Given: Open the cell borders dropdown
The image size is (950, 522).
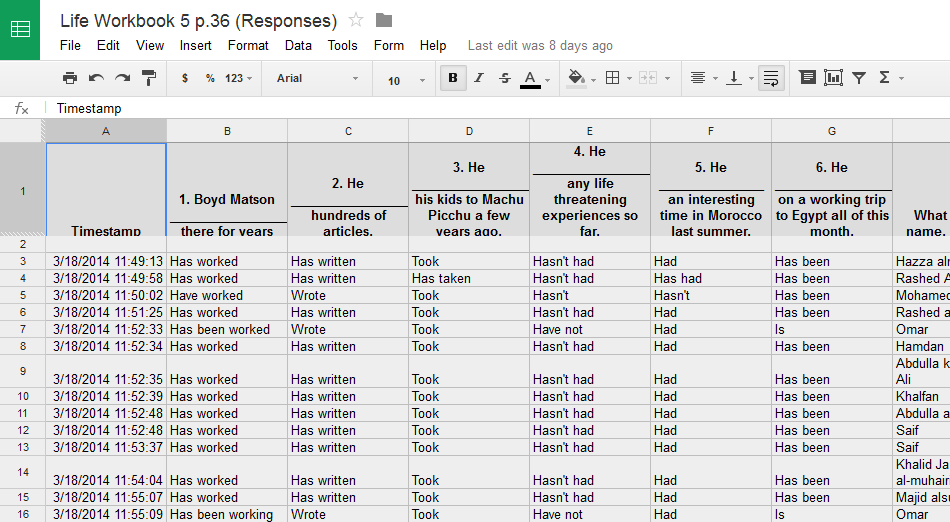Looking at the screenshot, I should tap(618, 78).
